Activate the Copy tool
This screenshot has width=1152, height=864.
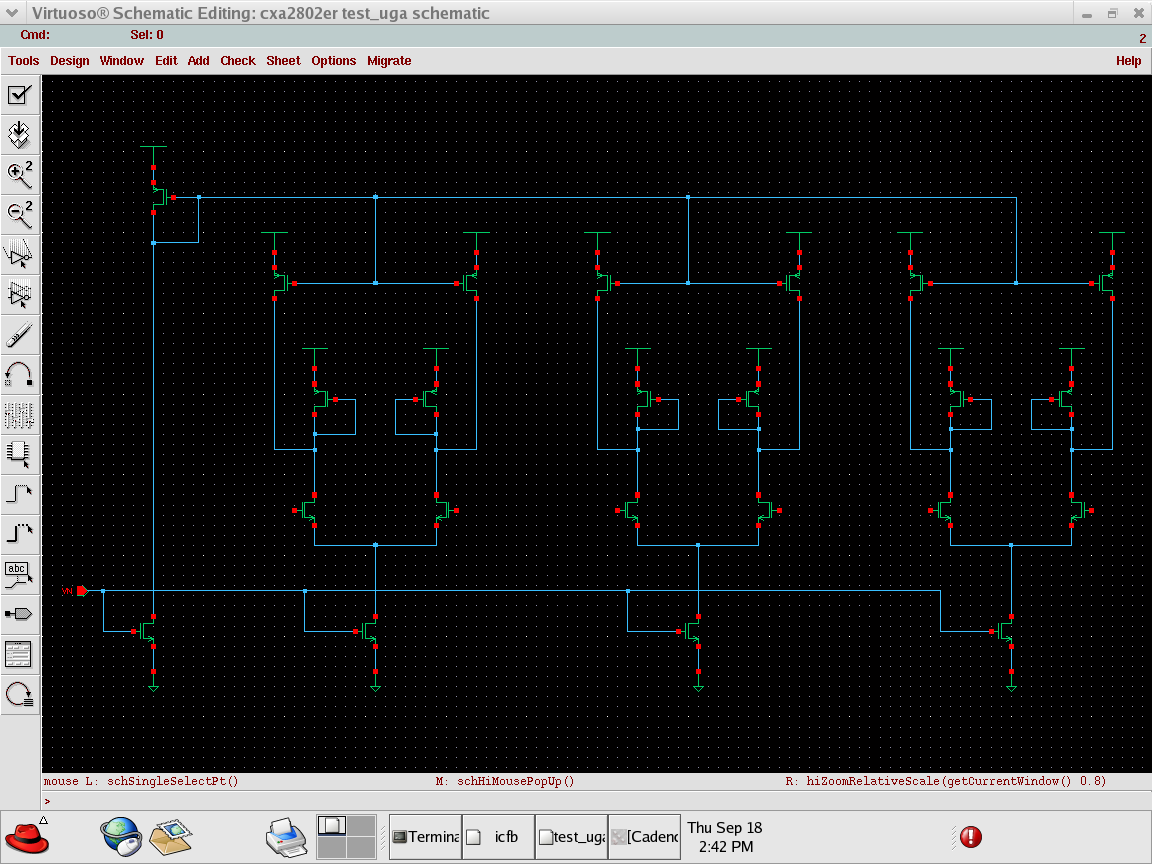click(20, 294)
